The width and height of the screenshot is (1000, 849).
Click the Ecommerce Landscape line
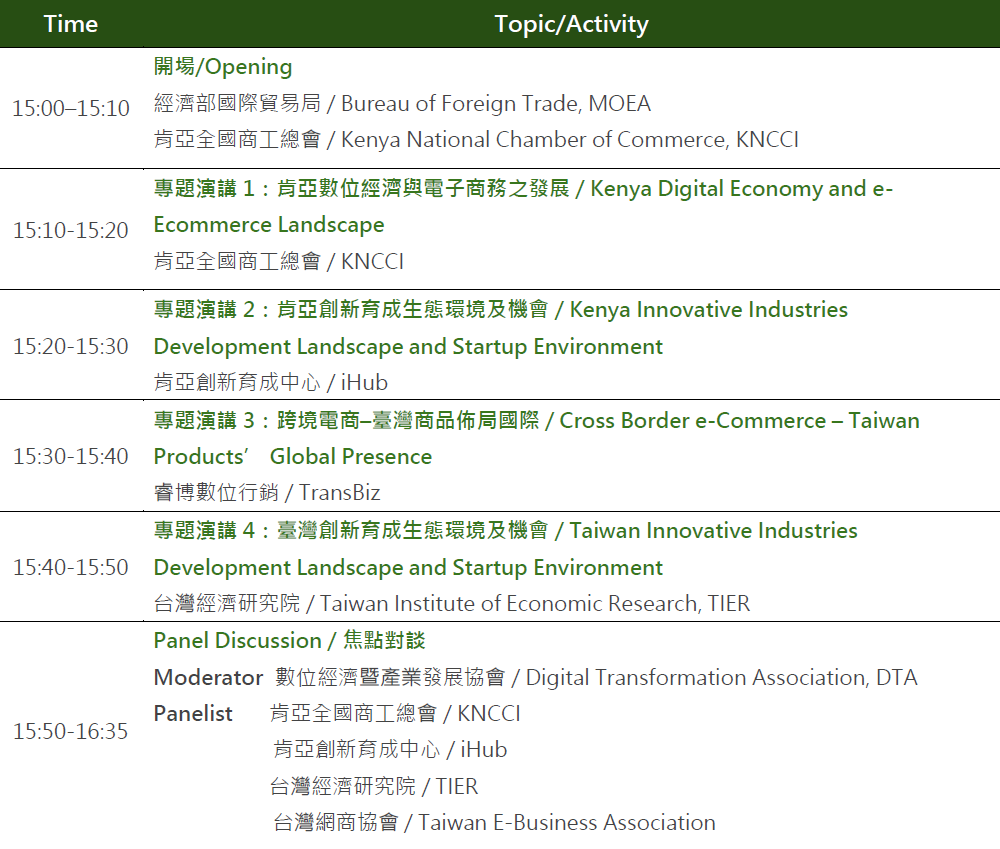coord(269,225)
